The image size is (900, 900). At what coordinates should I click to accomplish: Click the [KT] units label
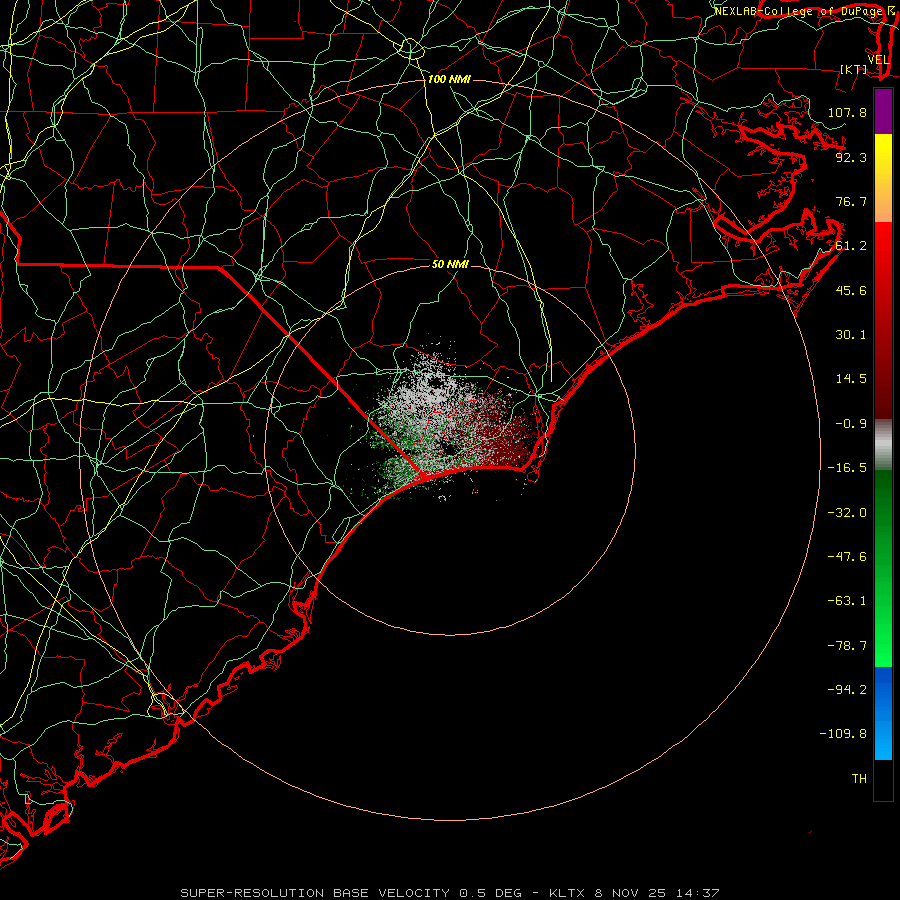[x=854, y=69]
